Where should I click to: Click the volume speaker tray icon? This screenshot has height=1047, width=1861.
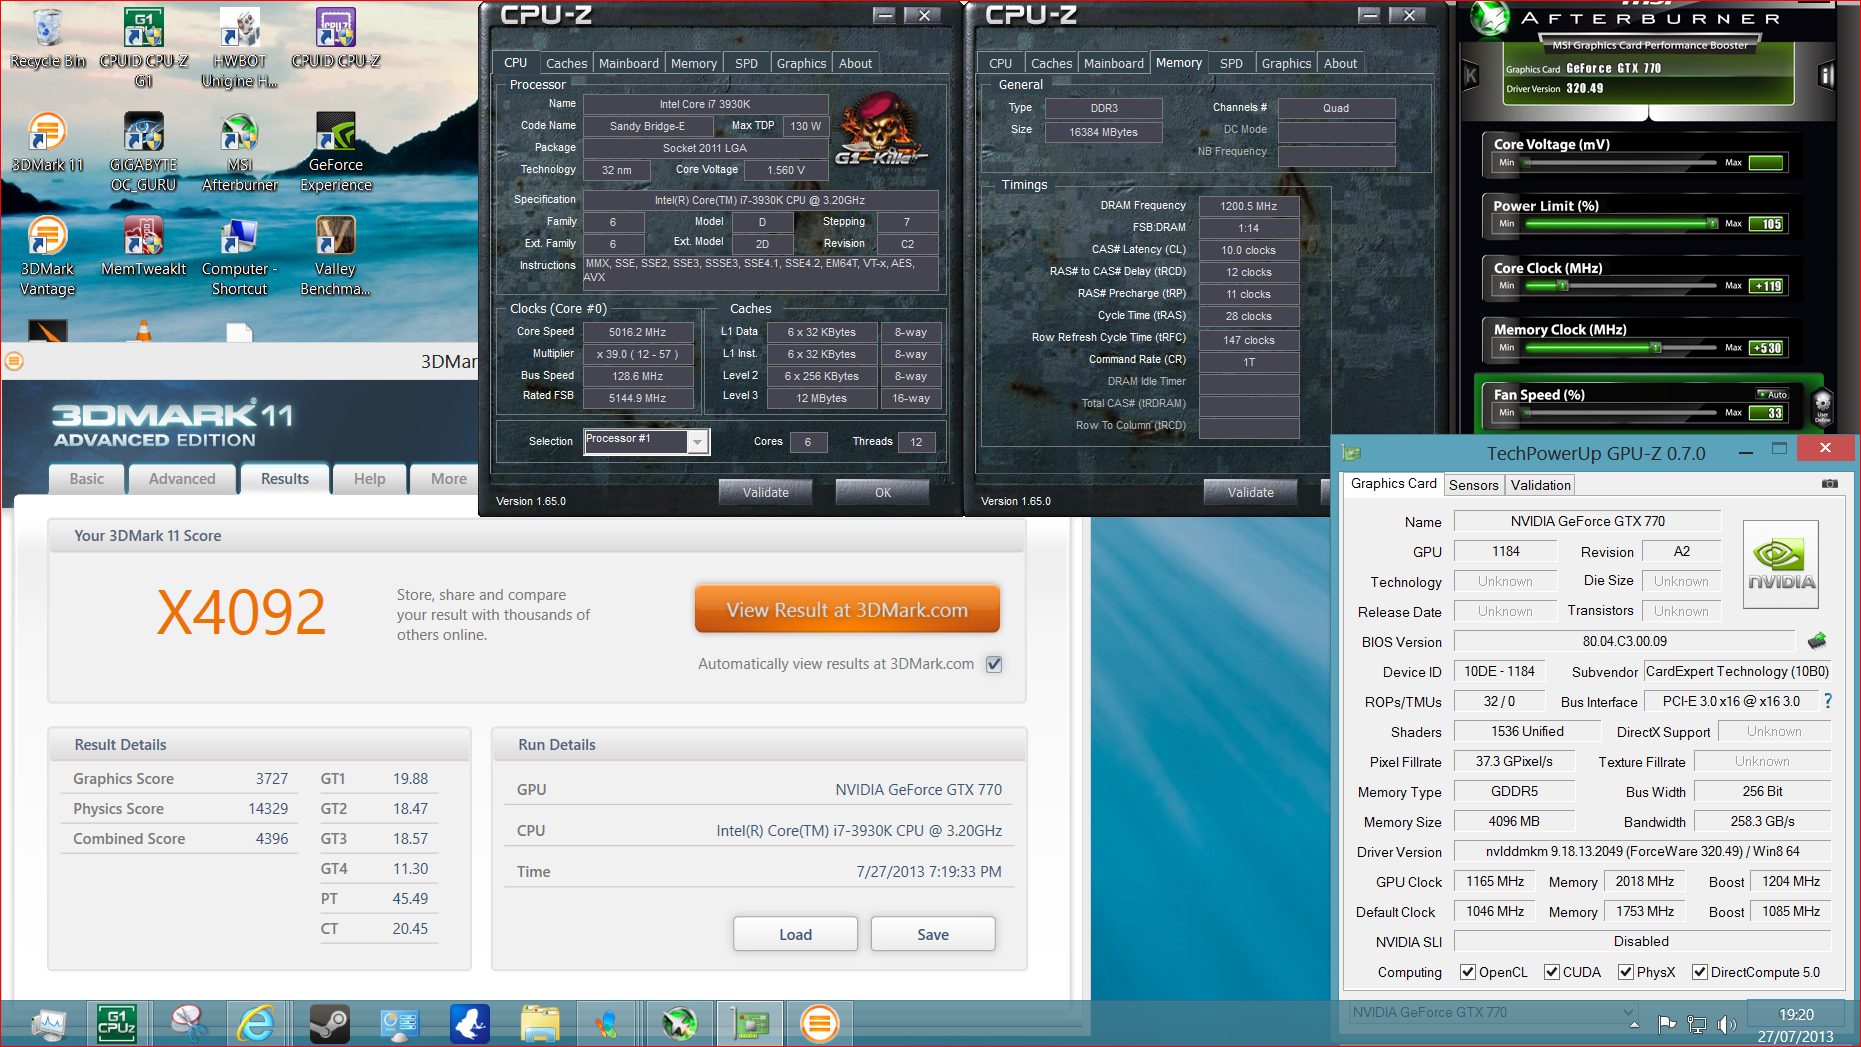[x=1726, y=1024]
